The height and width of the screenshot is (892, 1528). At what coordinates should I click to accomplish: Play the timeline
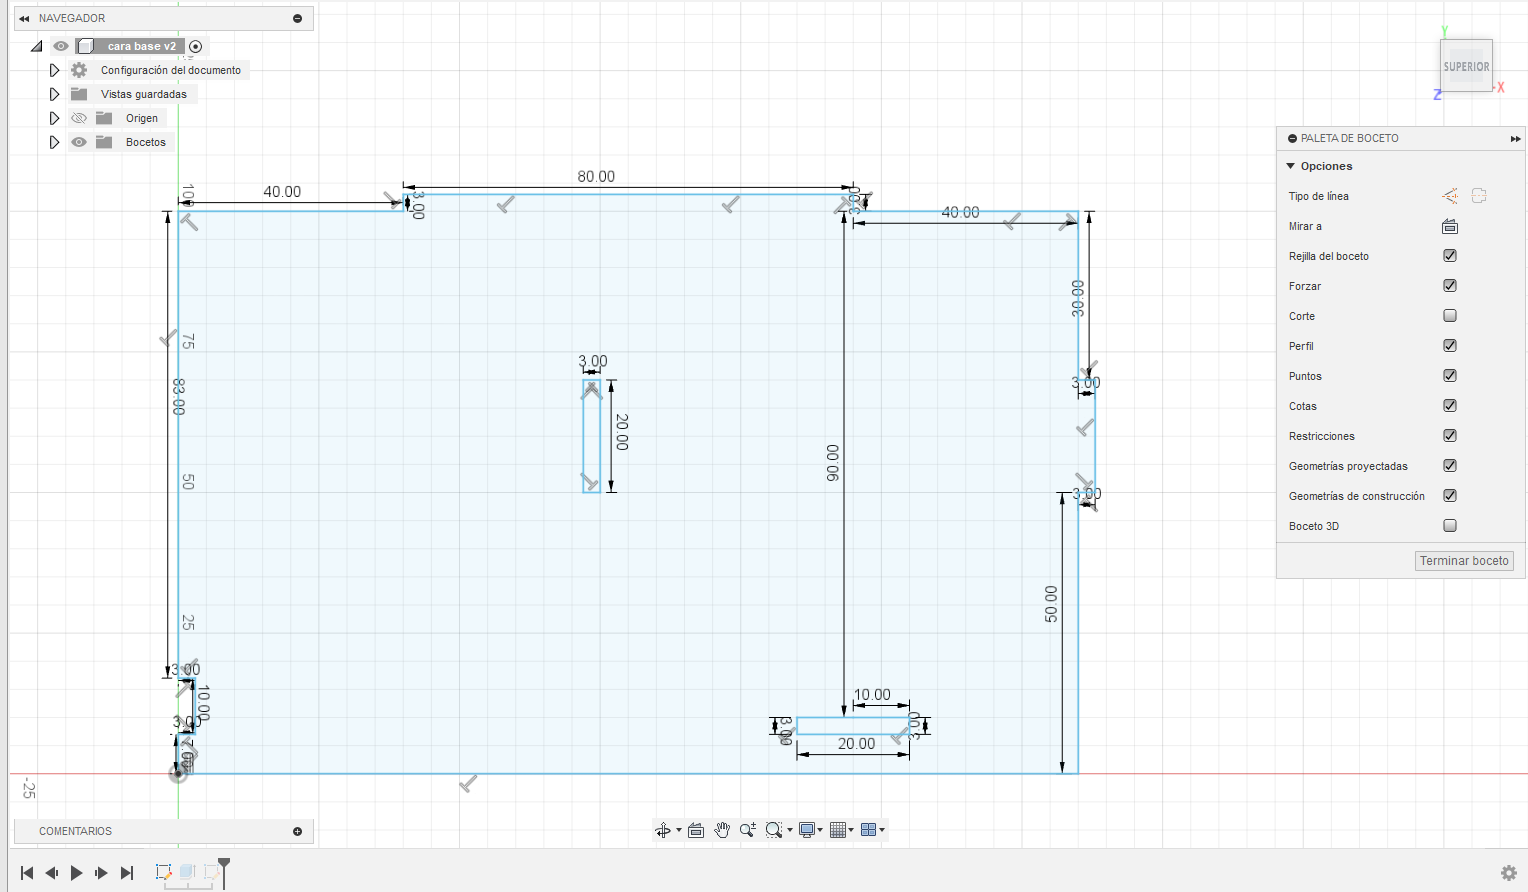click(x=76, y=873)
